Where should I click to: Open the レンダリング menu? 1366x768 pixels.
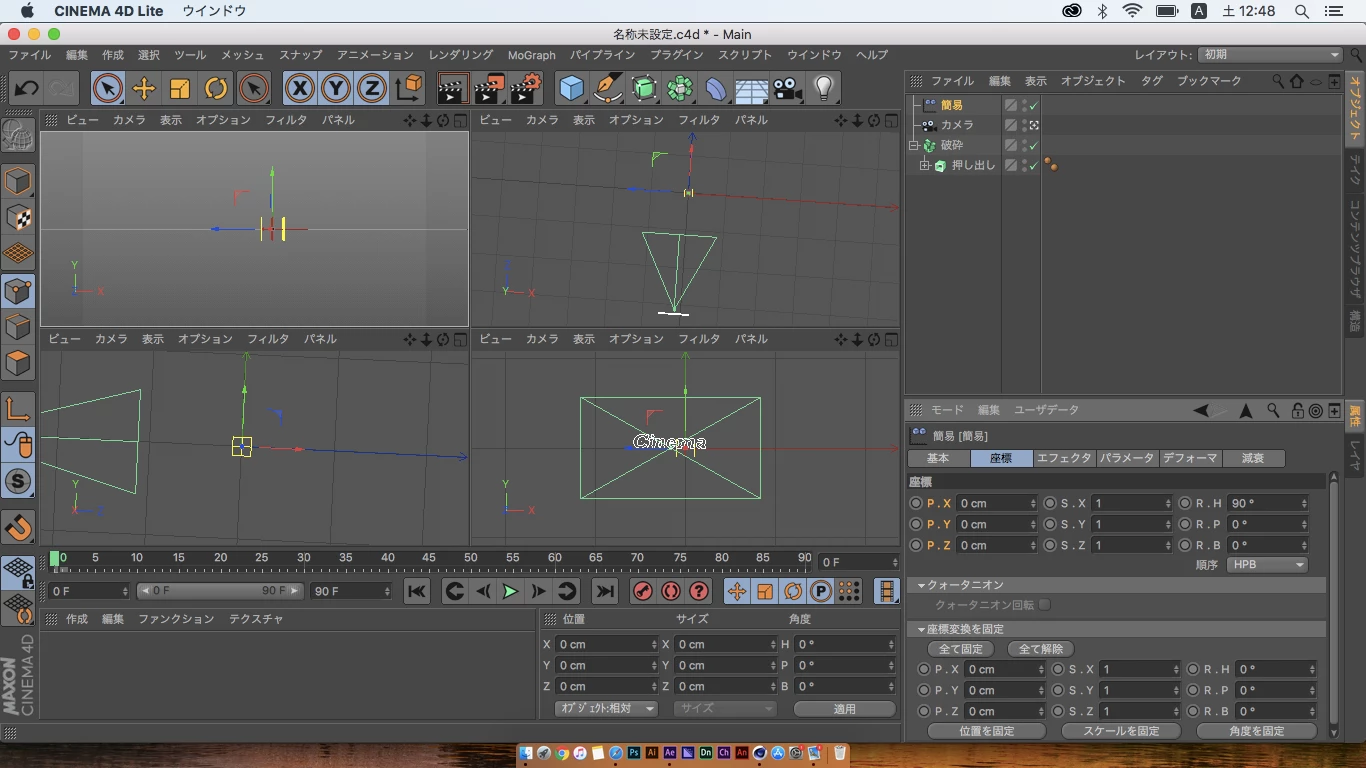tap(461, 55)
